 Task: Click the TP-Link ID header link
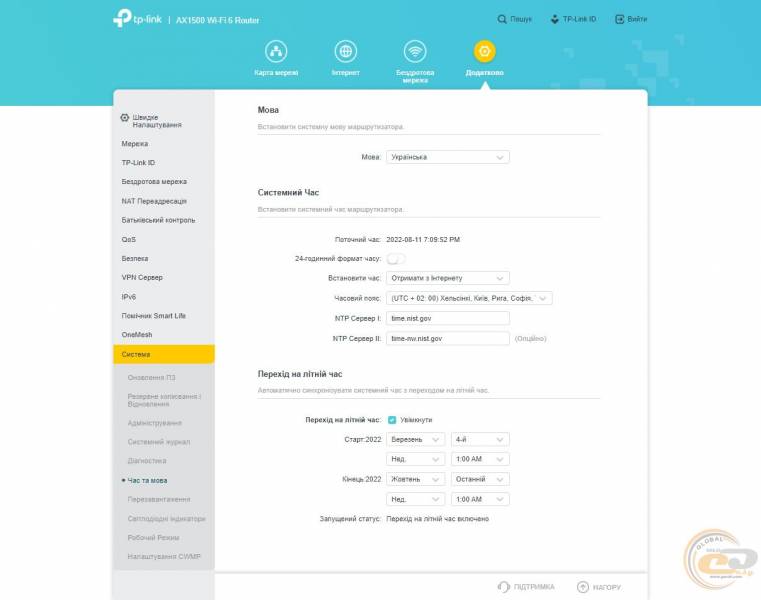click(579, 19)
